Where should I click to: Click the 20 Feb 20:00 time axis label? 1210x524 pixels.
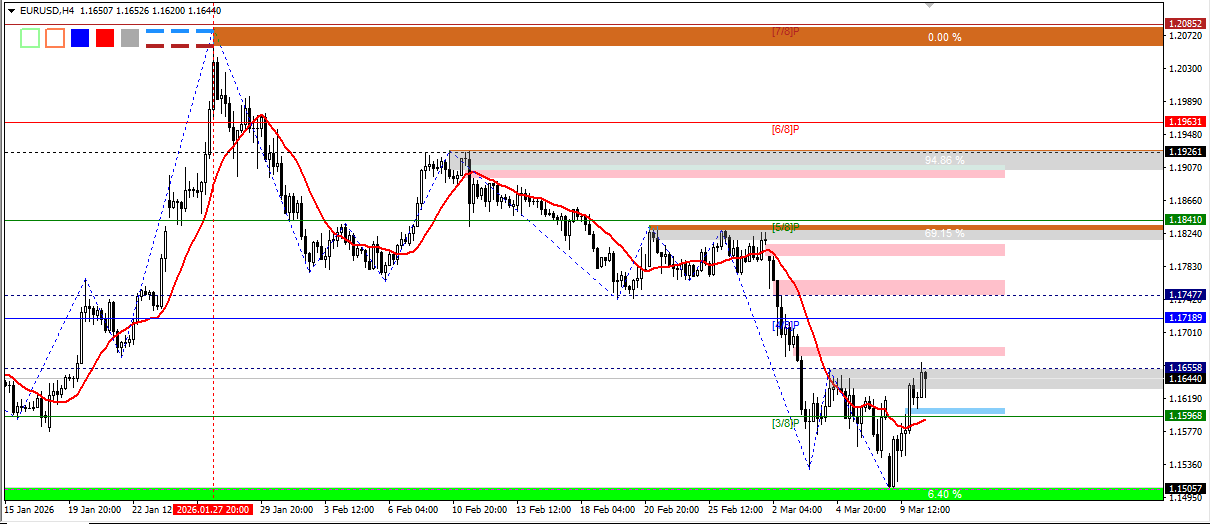(673, 510)
